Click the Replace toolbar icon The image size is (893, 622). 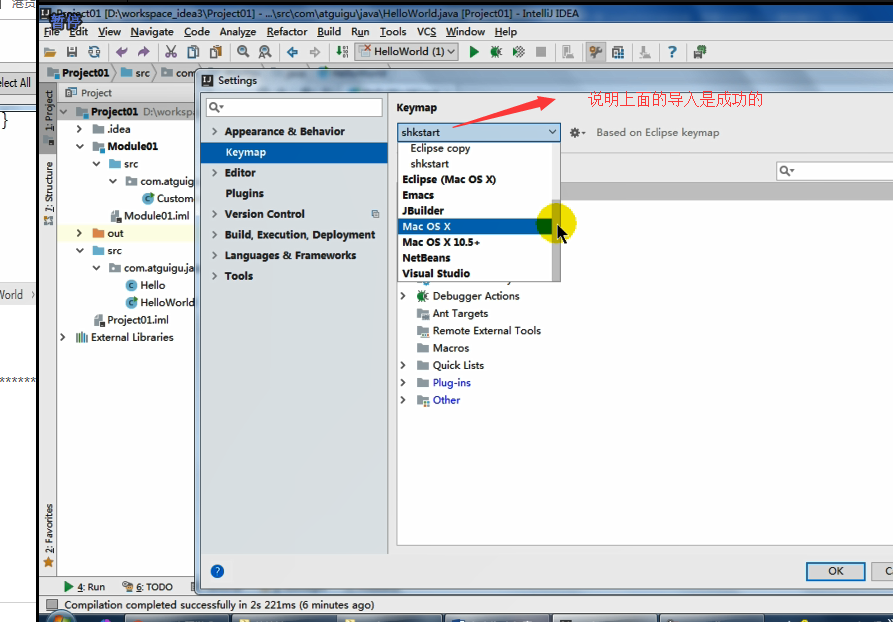click(265, 52)
